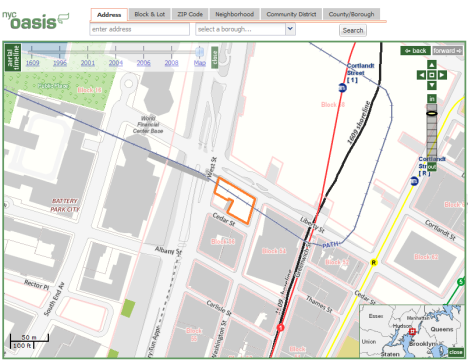Click the 'South End Av' street label
The height and width of the screenshot is (361, 468).
click(x=54, y=299)
